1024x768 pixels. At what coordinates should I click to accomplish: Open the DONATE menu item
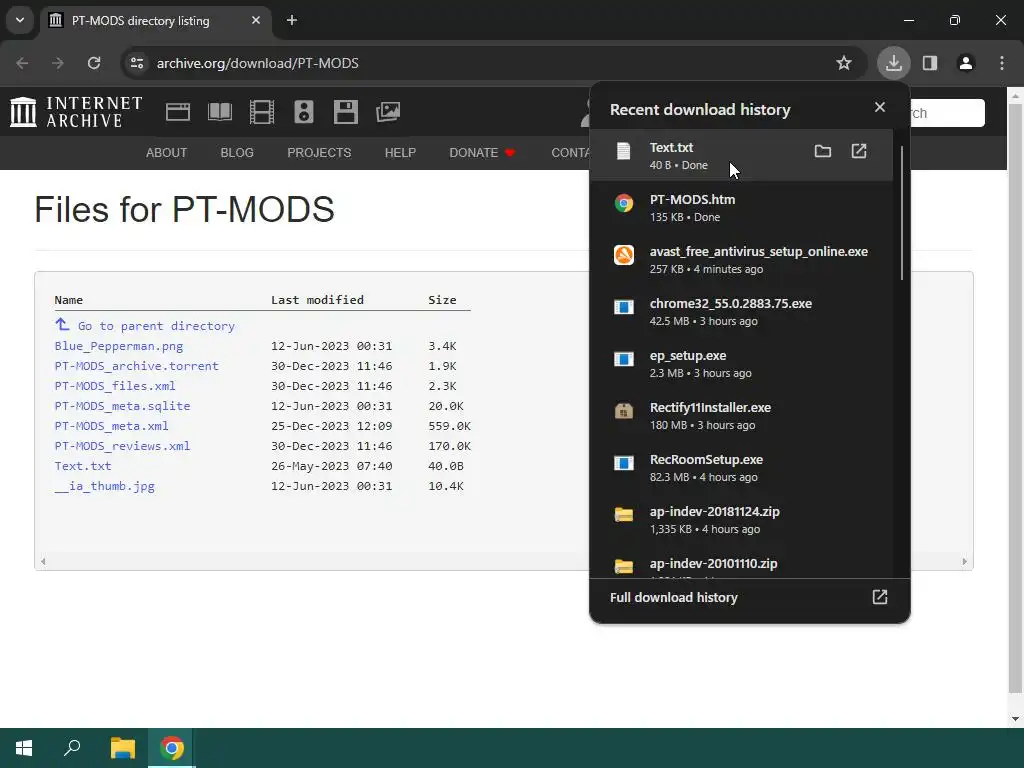tap(482, 153)
